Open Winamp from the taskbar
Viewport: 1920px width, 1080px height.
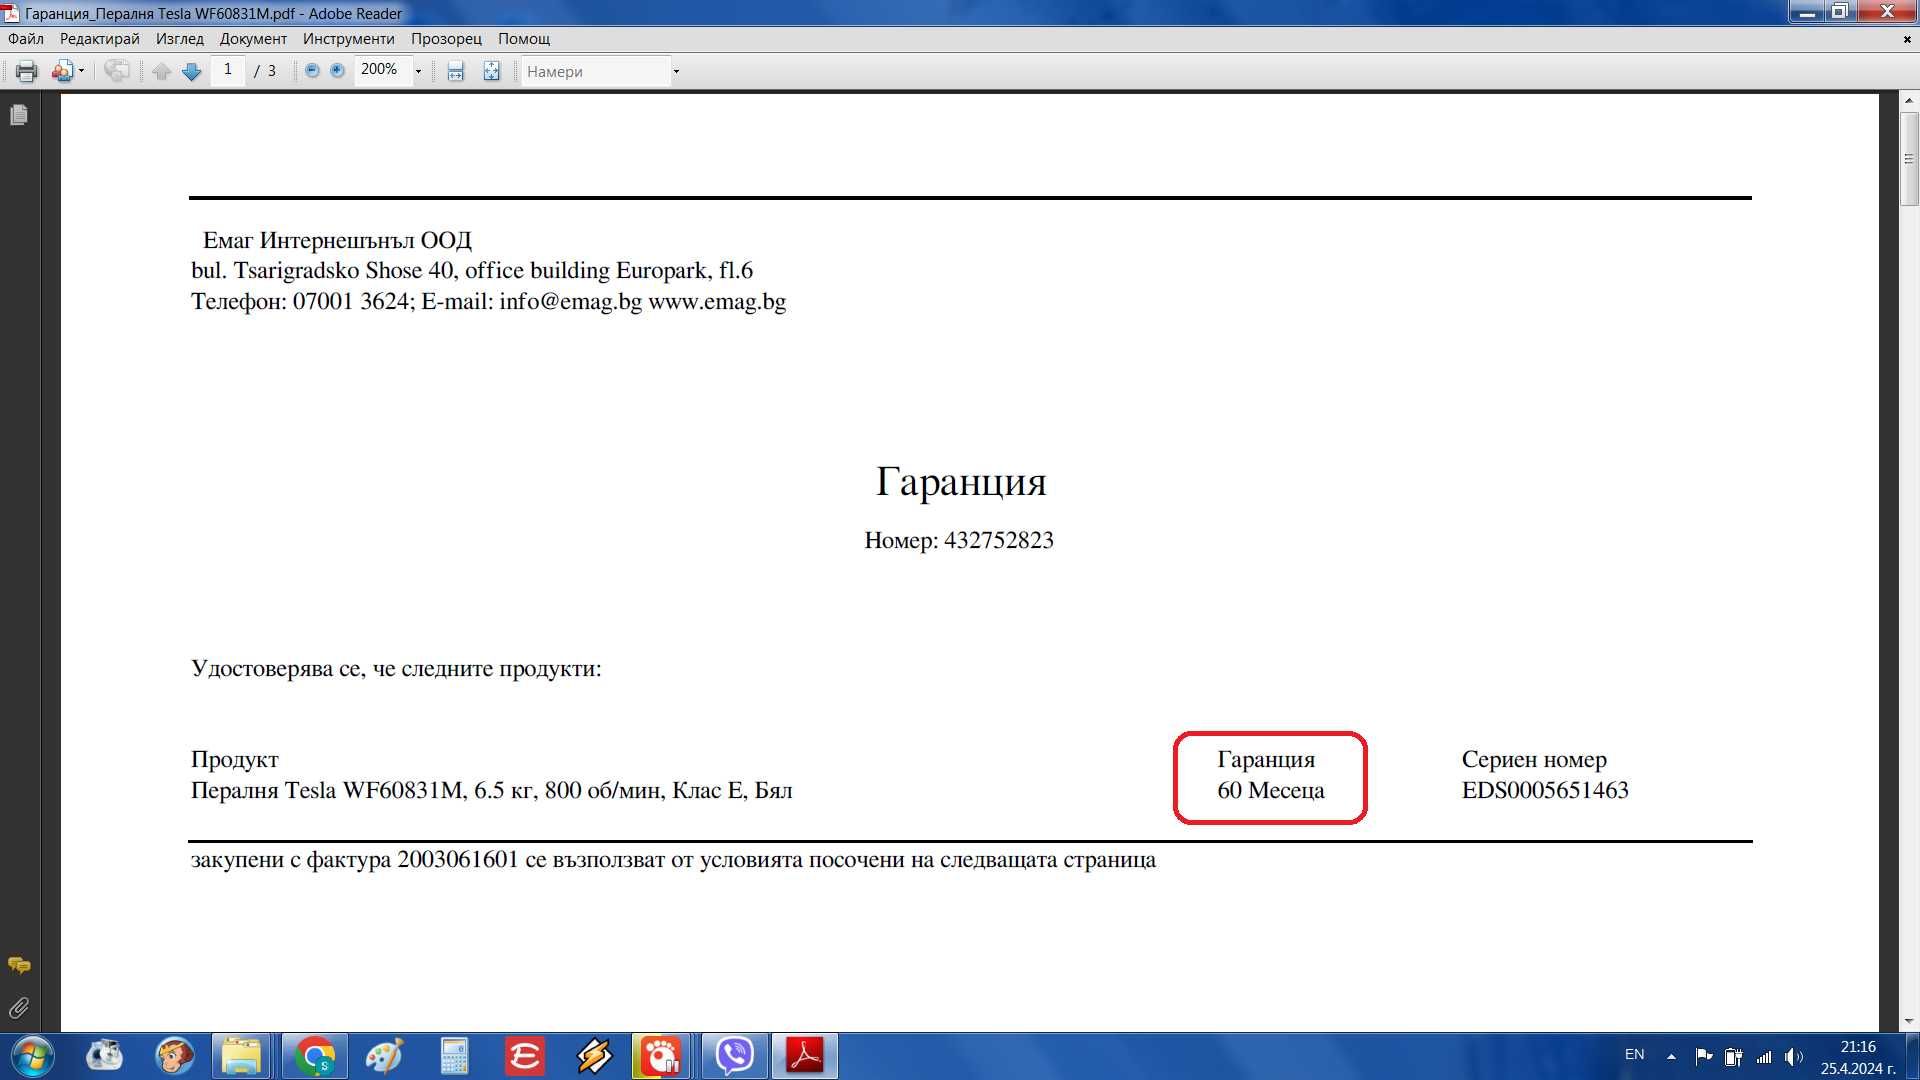coord(594,1056)
